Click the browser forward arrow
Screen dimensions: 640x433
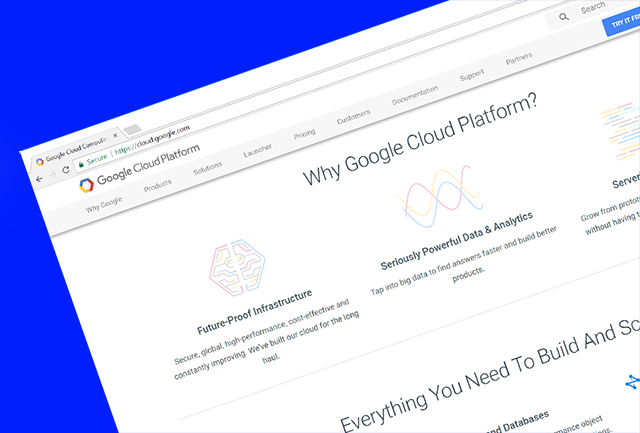(x=52, y=175)
